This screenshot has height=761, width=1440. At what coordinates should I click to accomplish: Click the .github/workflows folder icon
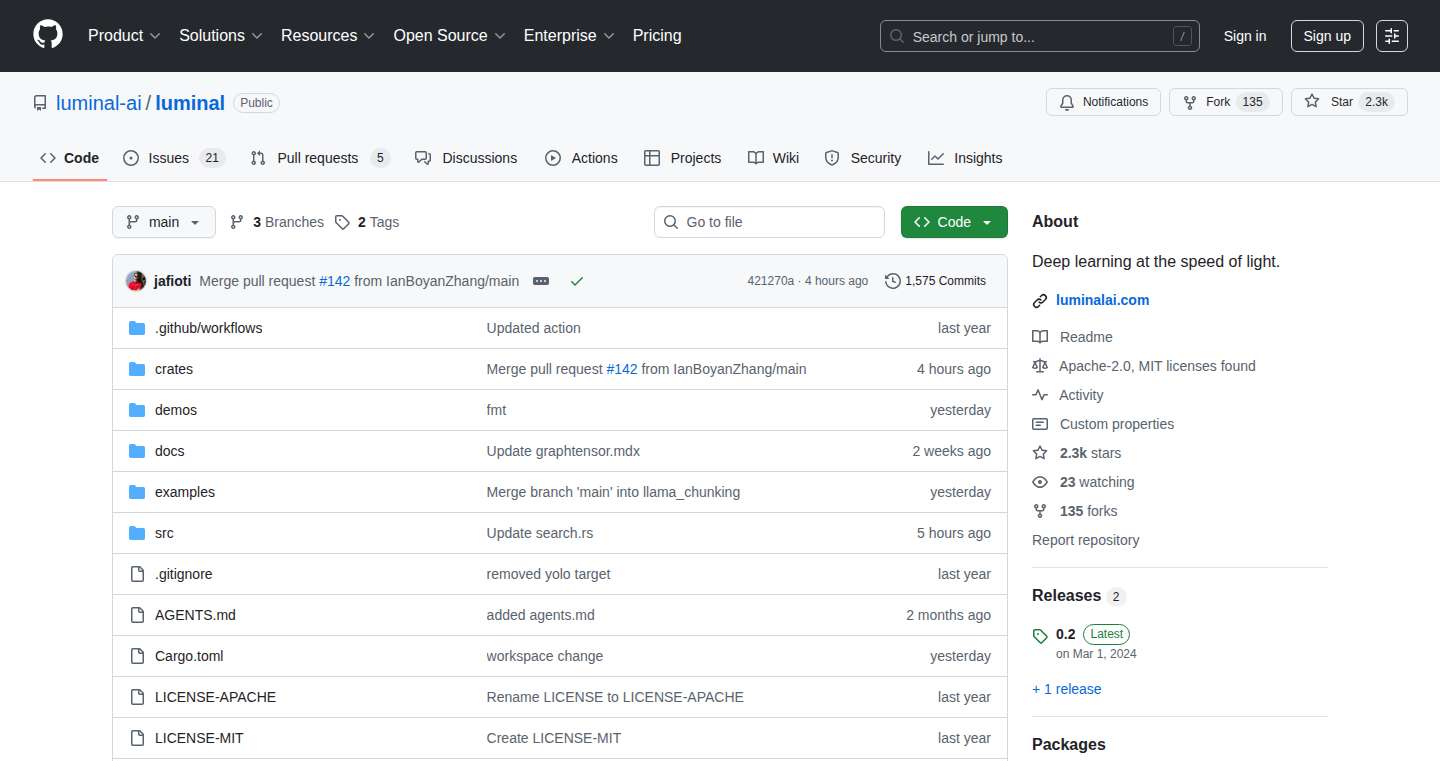(x=137, y=328)
